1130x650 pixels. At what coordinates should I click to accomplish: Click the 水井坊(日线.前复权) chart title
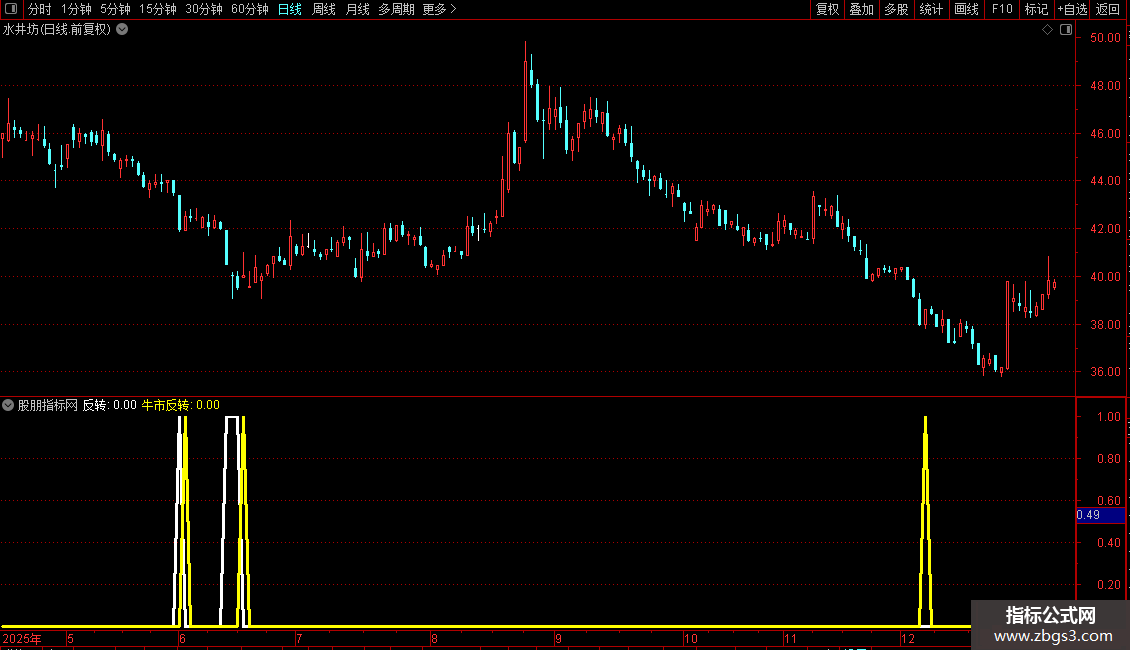click(57, 30)
